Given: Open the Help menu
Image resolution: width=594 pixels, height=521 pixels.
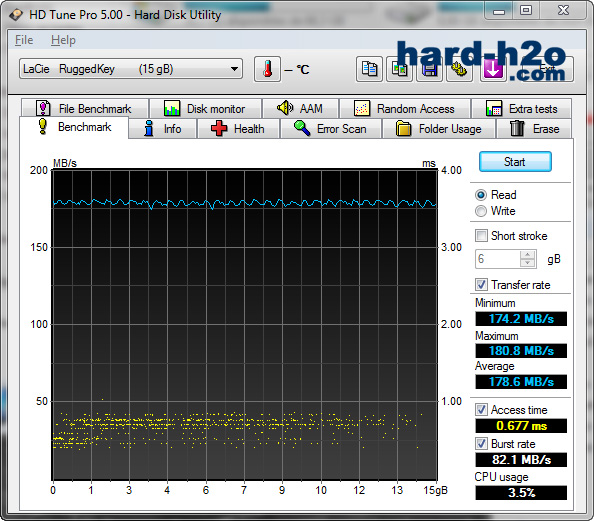Looking at the screenshot, I should click(63, 40).
